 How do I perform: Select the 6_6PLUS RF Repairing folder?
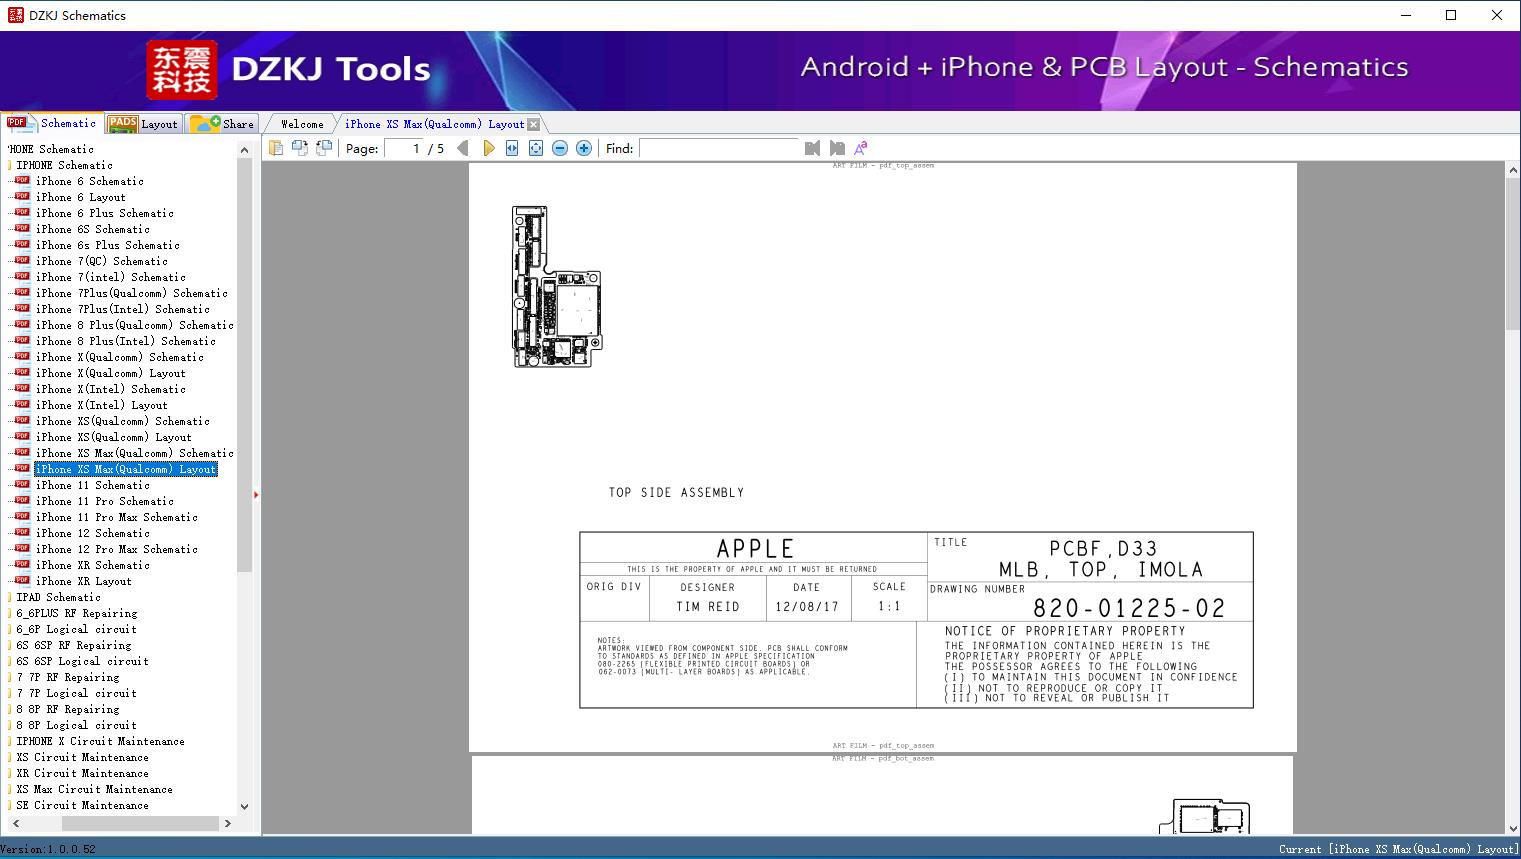tap(77, 613)
